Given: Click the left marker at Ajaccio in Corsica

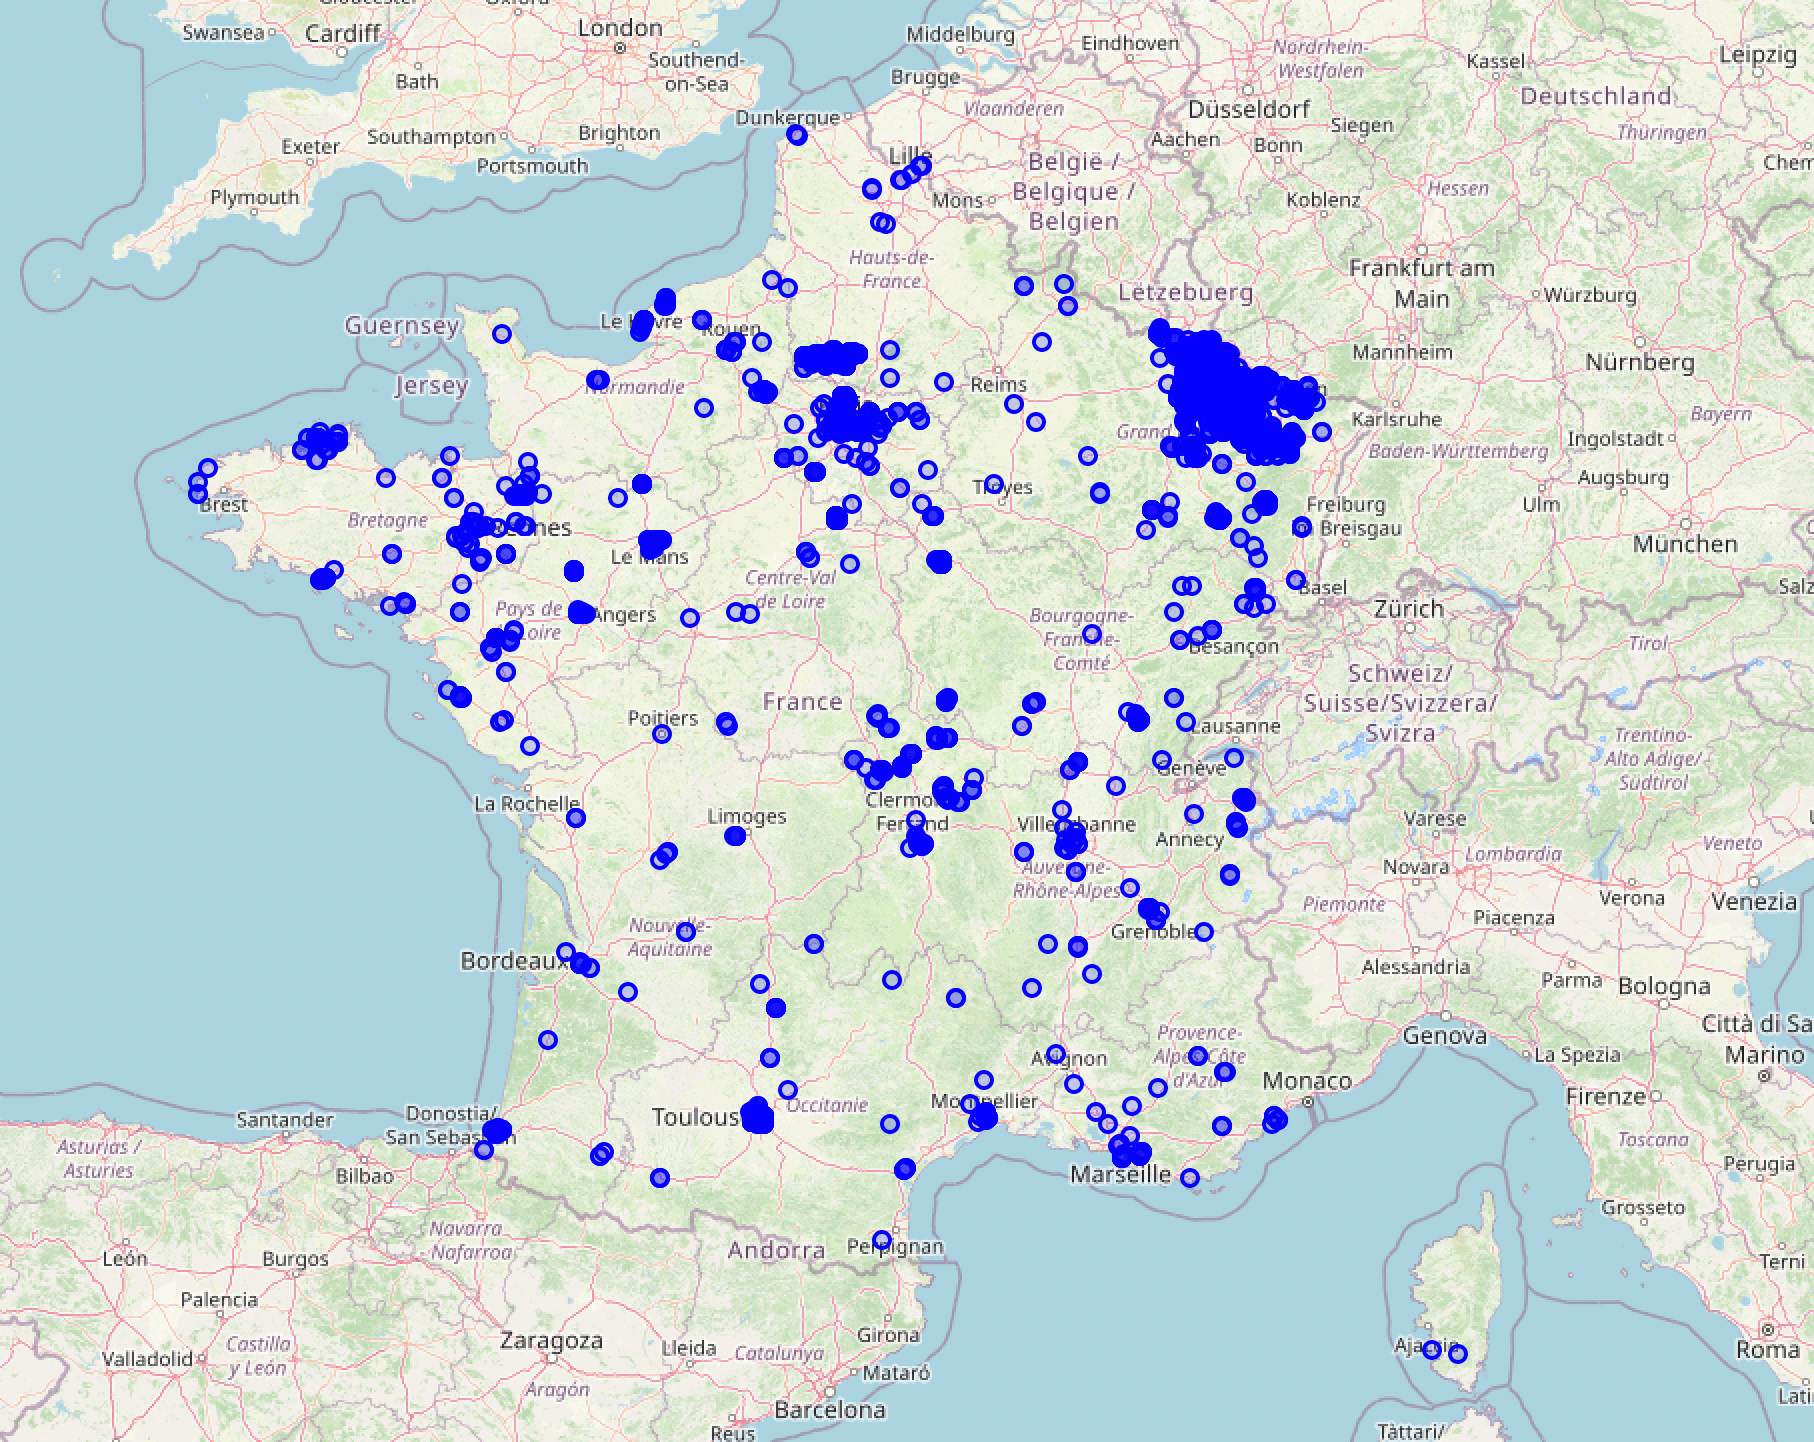Looking at the screenshot, I should pyautogui.click(x=1432, y=1350).
